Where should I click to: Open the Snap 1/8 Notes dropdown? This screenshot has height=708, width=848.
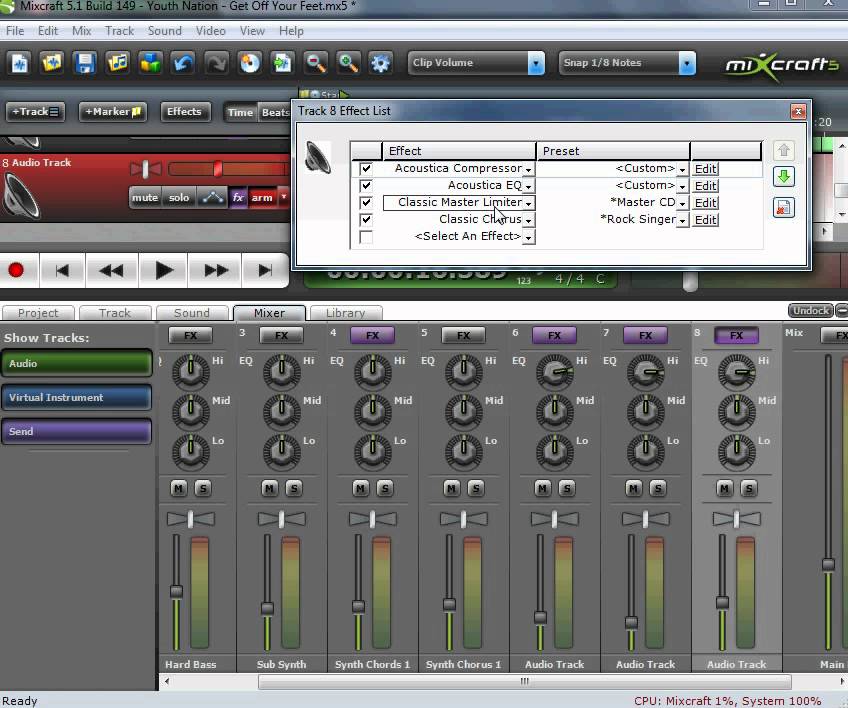coord(687,63)
